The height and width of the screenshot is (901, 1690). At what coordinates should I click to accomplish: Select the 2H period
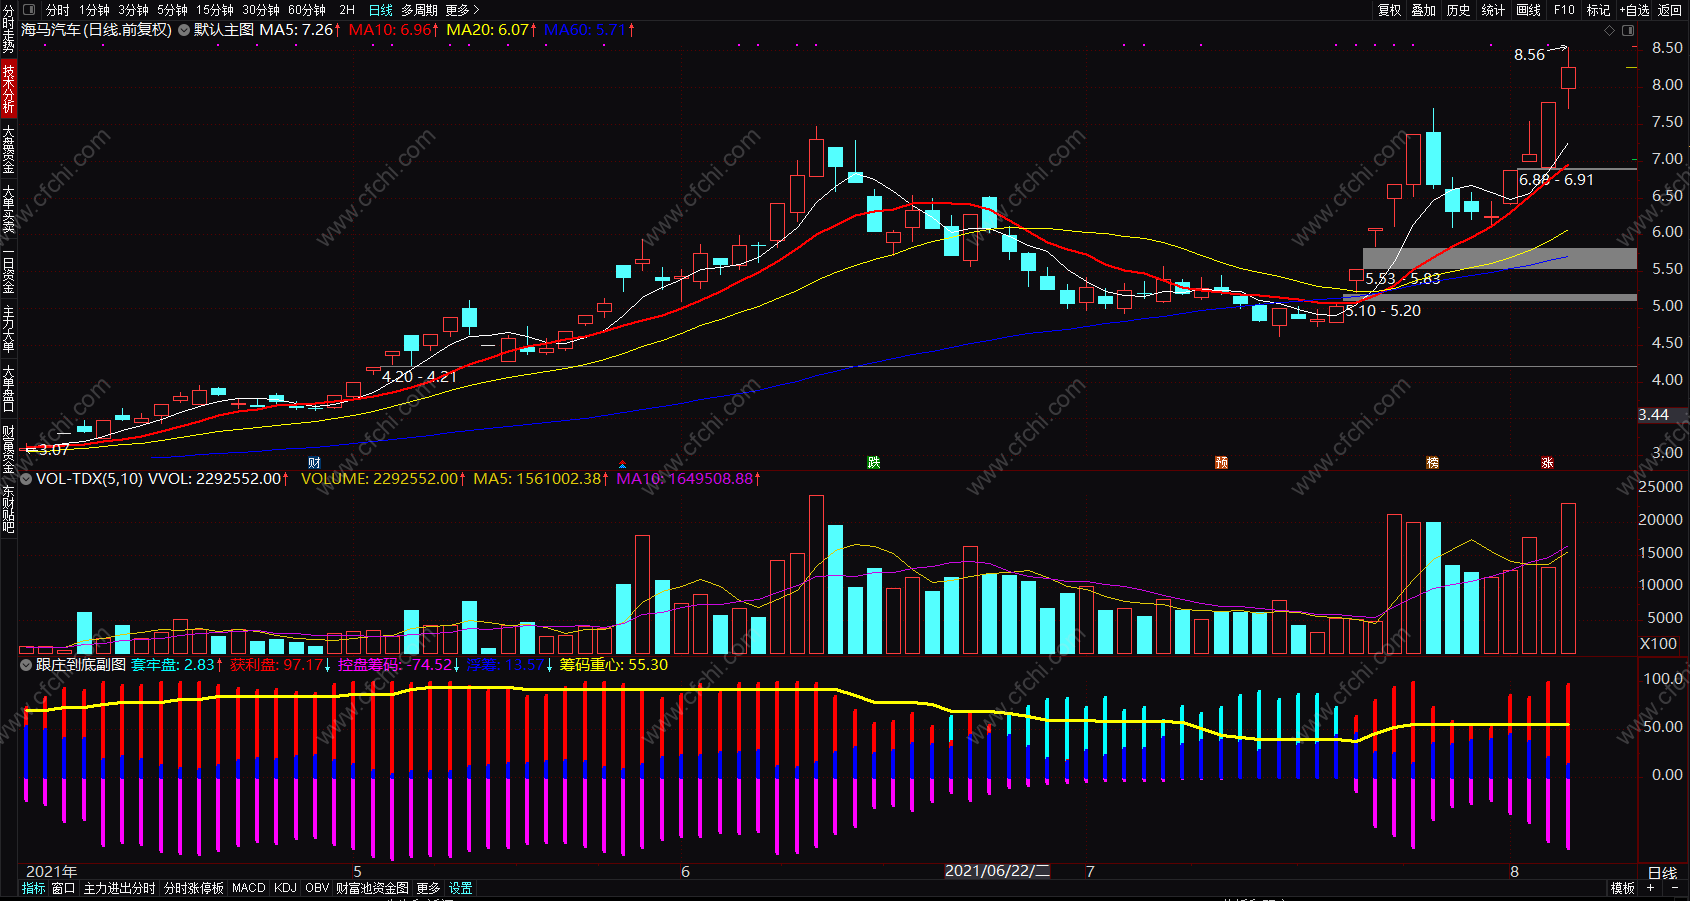tap(347, 10)
